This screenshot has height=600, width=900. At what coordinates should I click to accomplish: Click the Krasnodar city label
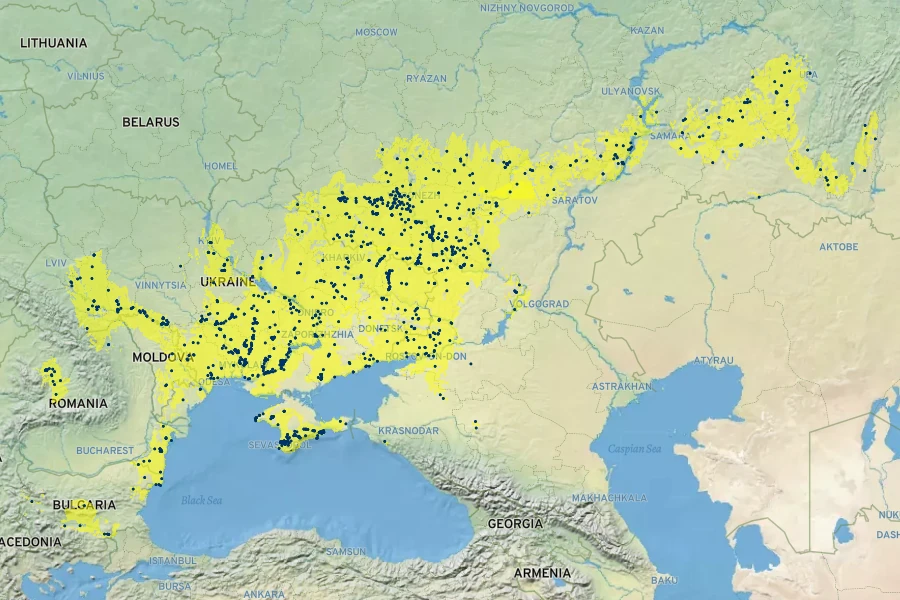coord(410,430)
